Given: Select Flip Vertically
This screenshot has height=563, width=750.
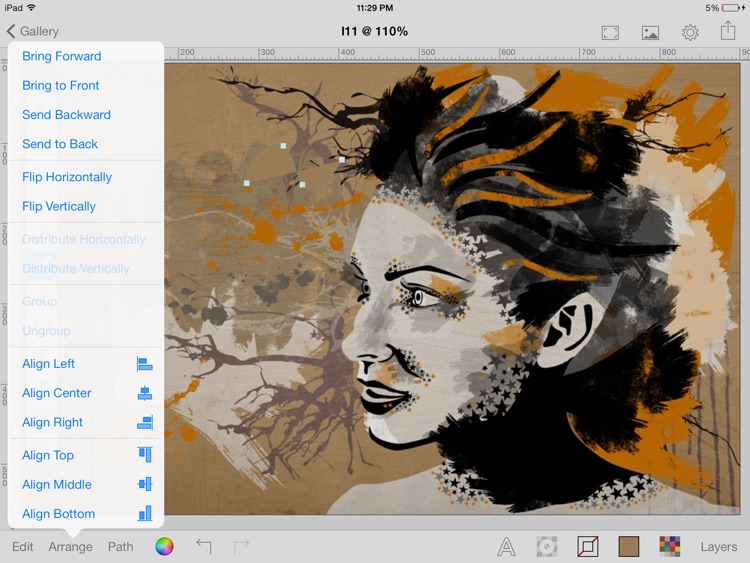Looking at the screenshot, I should coord(59,207).
